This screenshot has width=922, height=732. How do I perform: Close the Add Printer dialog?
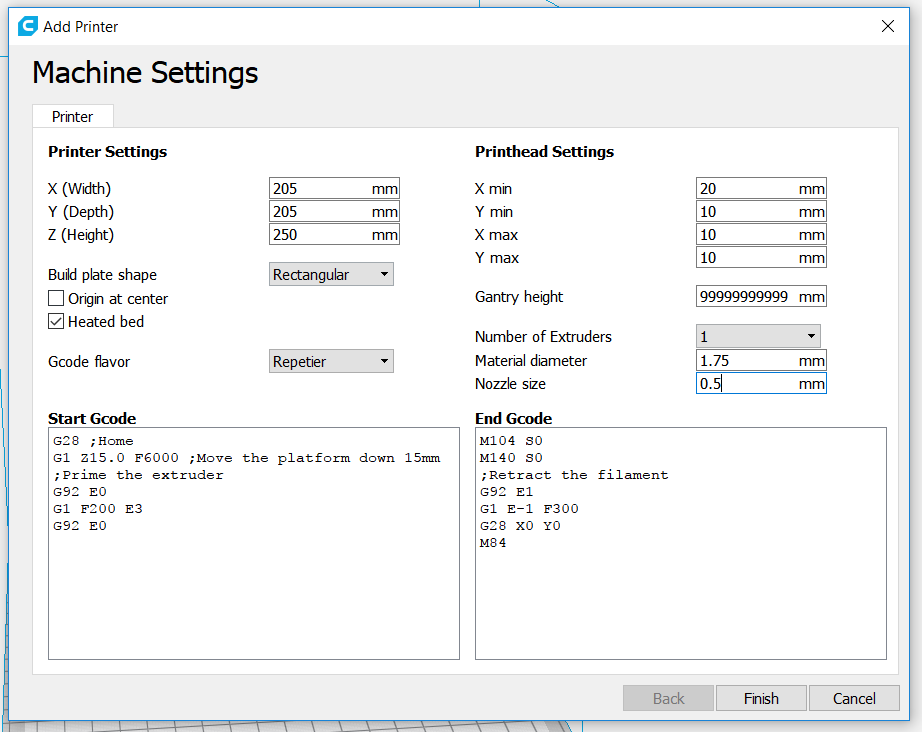[x=887, y=27]
